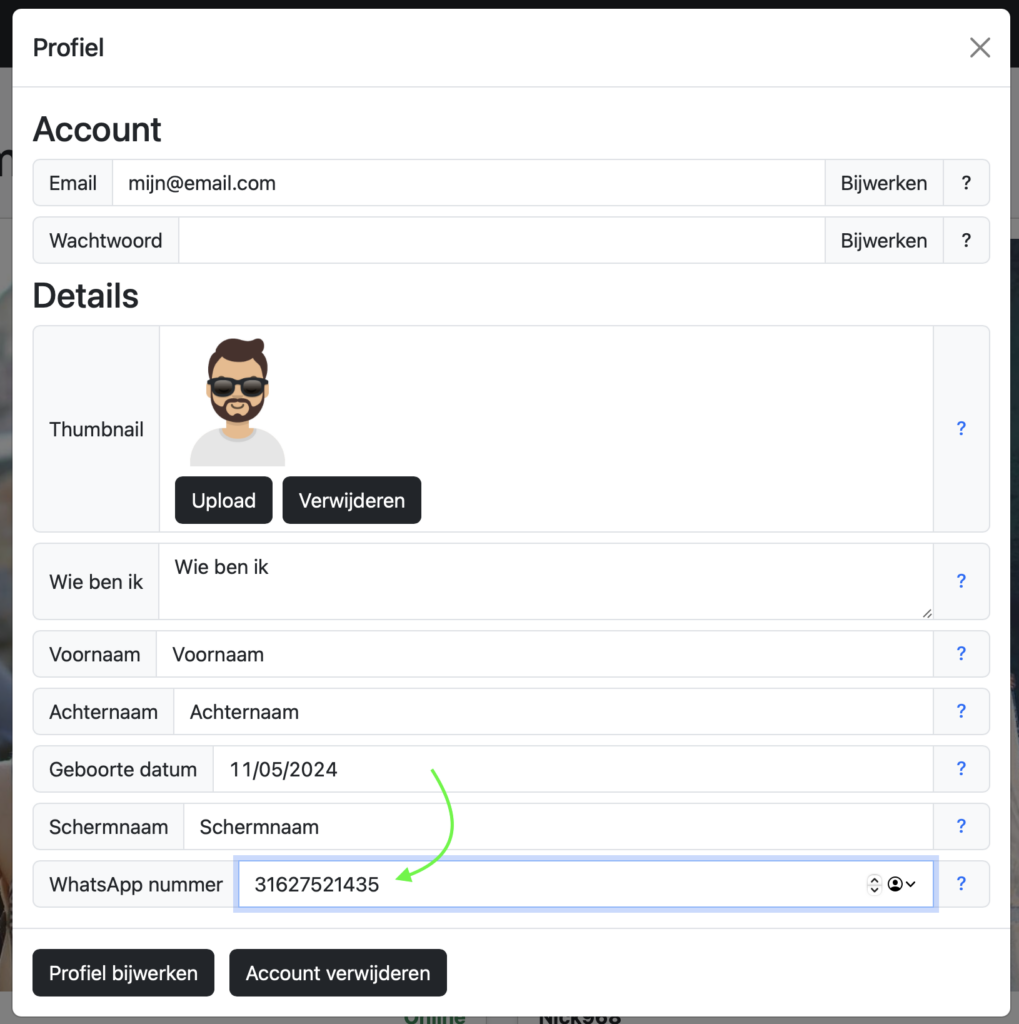Image resolution: width=1019 pixels, height=1024 pixels.
Task: Click the Upload thumbnail button
Action: 223,500
